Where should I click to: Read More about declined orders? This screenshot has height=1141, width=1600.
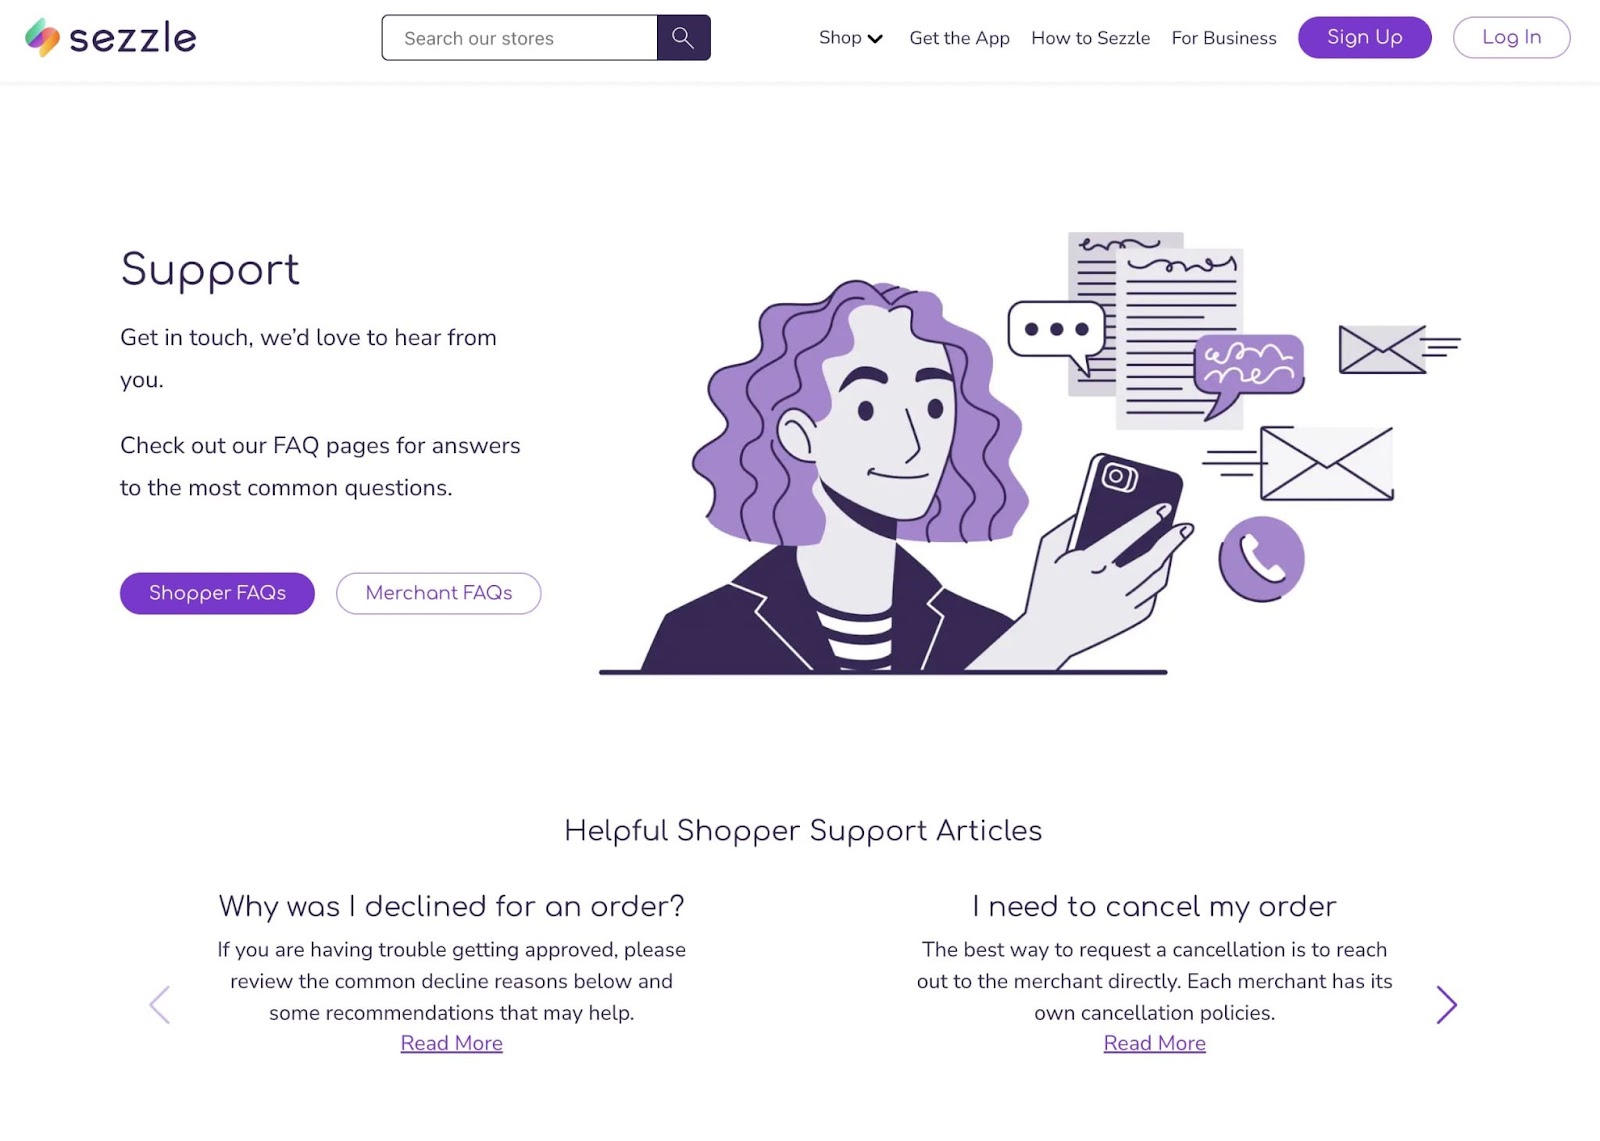[x=451, y=1043]
